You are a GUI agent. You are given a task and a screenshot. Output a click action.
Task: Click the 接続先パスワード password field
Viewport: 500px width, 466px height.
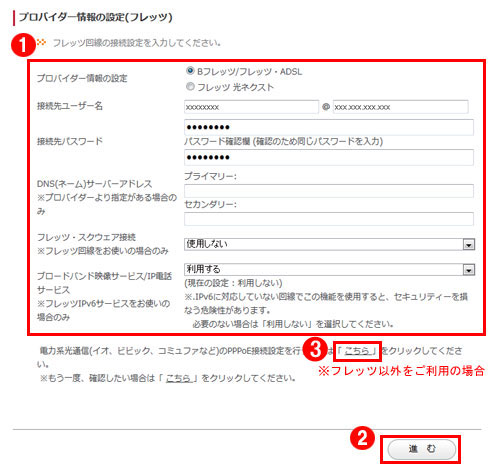329,127
